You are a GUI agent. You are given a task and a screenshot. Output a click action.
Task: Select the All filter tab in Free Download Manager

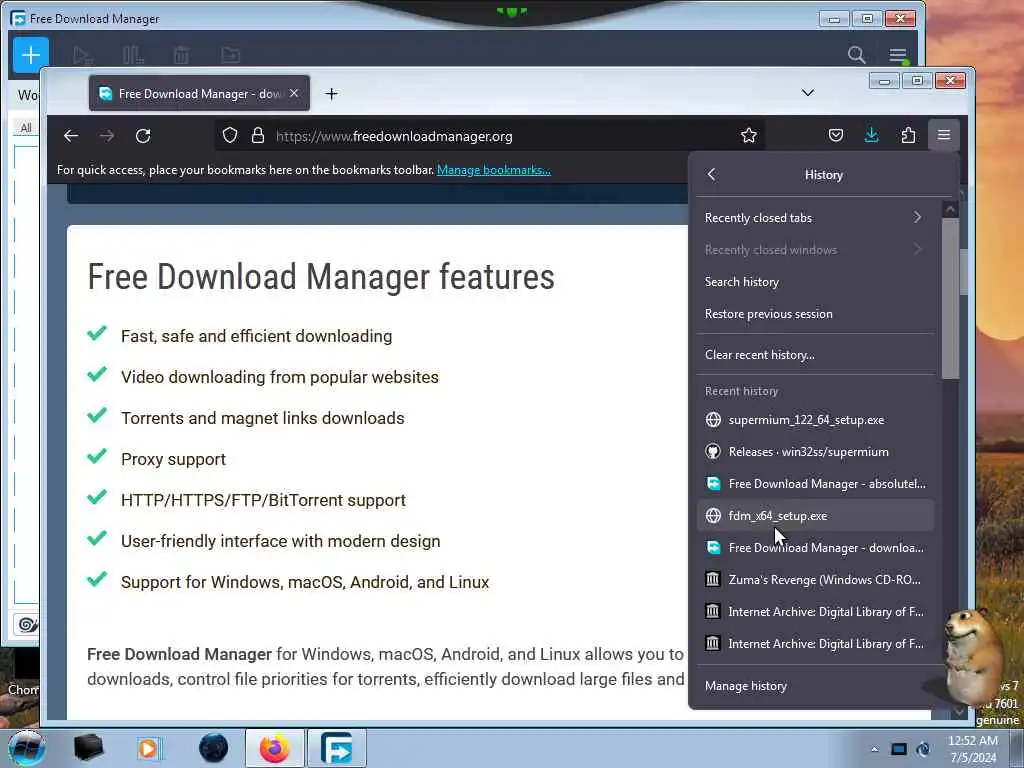pyautogui.click(x=25, y=127)
